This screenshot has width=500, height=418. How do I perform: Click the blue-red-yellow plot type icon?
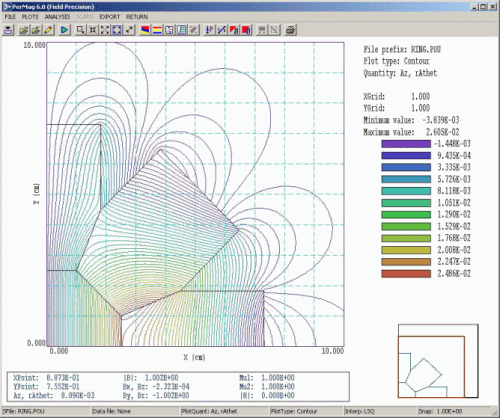pos(145,30)
